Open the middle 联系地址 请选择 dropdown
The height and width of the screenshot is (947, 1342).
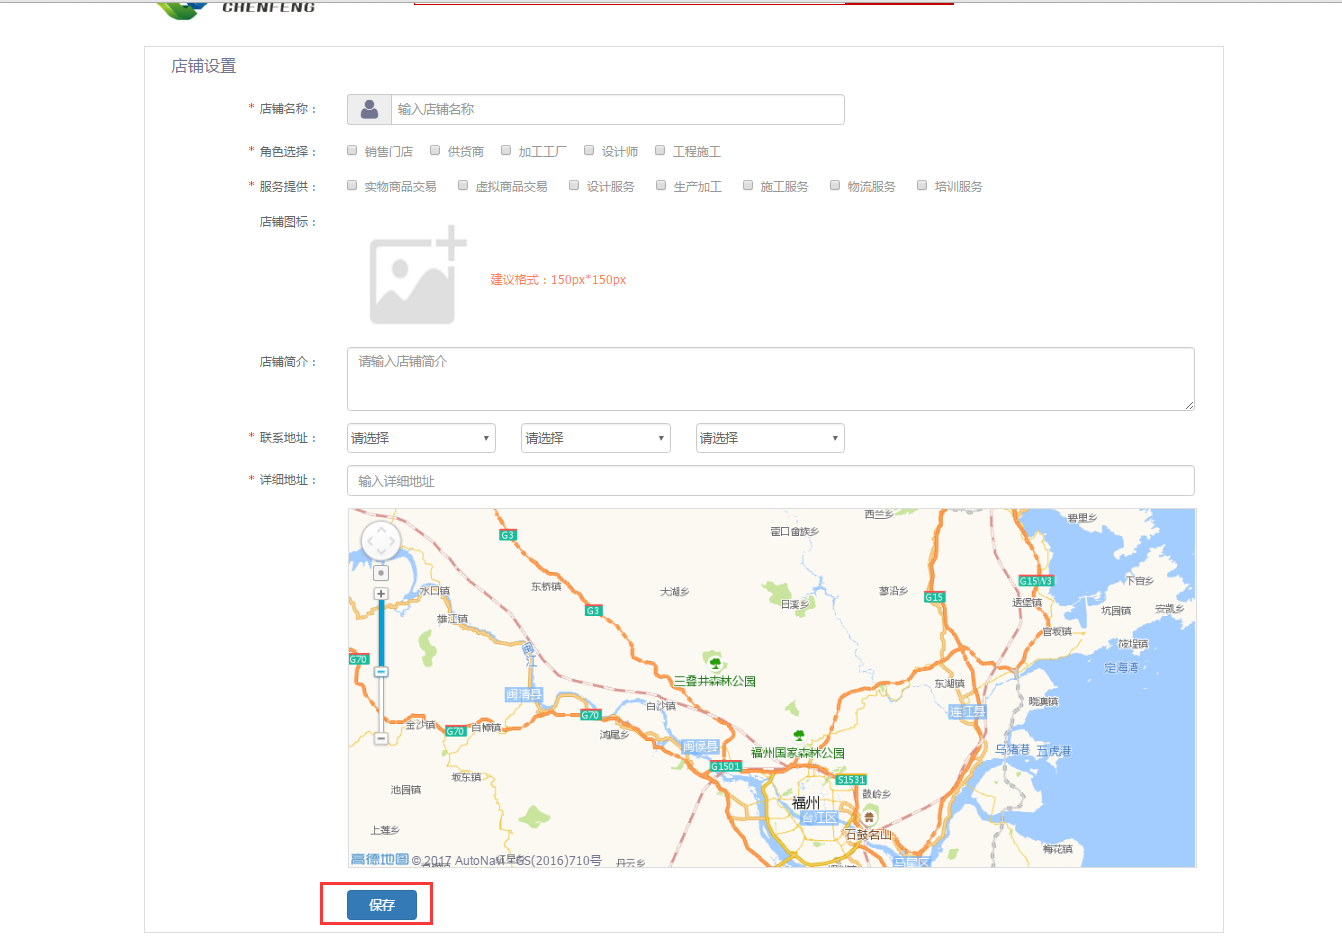[595, 438]
